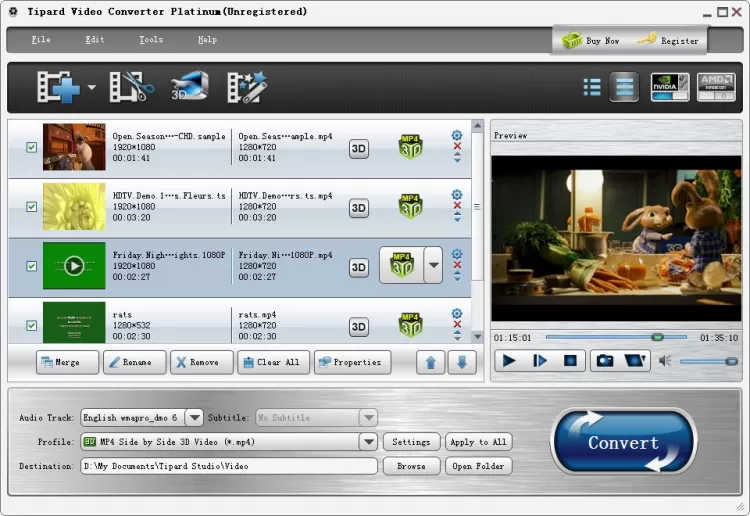Click the Rename button
This screenshot has width=750, height=516.
tap(135, 362)
